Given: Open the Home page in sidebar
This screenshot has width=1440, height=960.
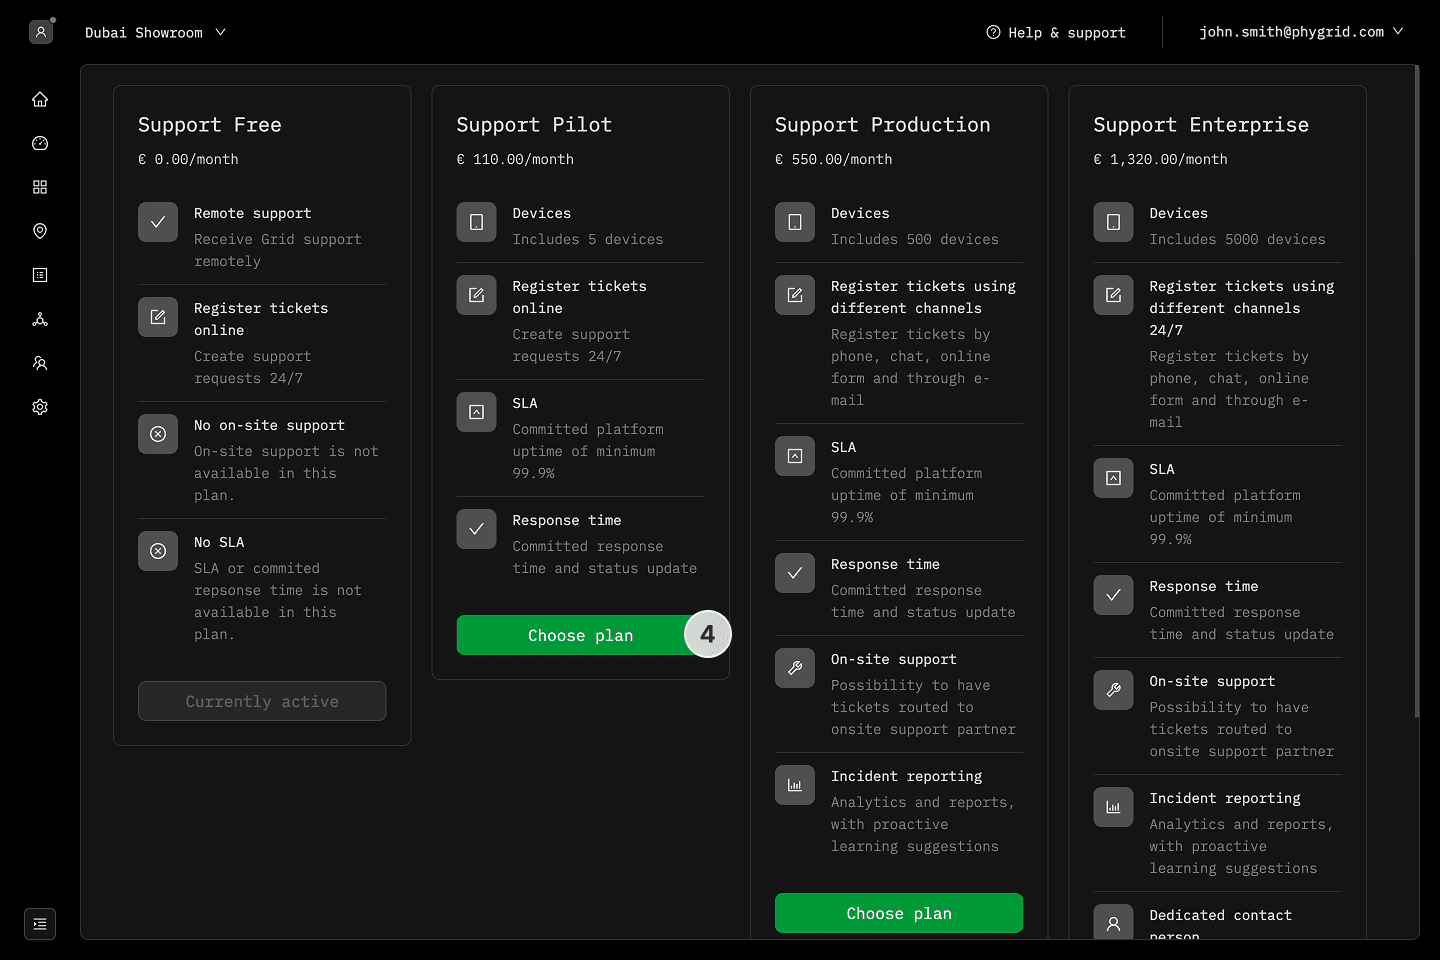Looking at the screenshot, I should tap(40, 99).
